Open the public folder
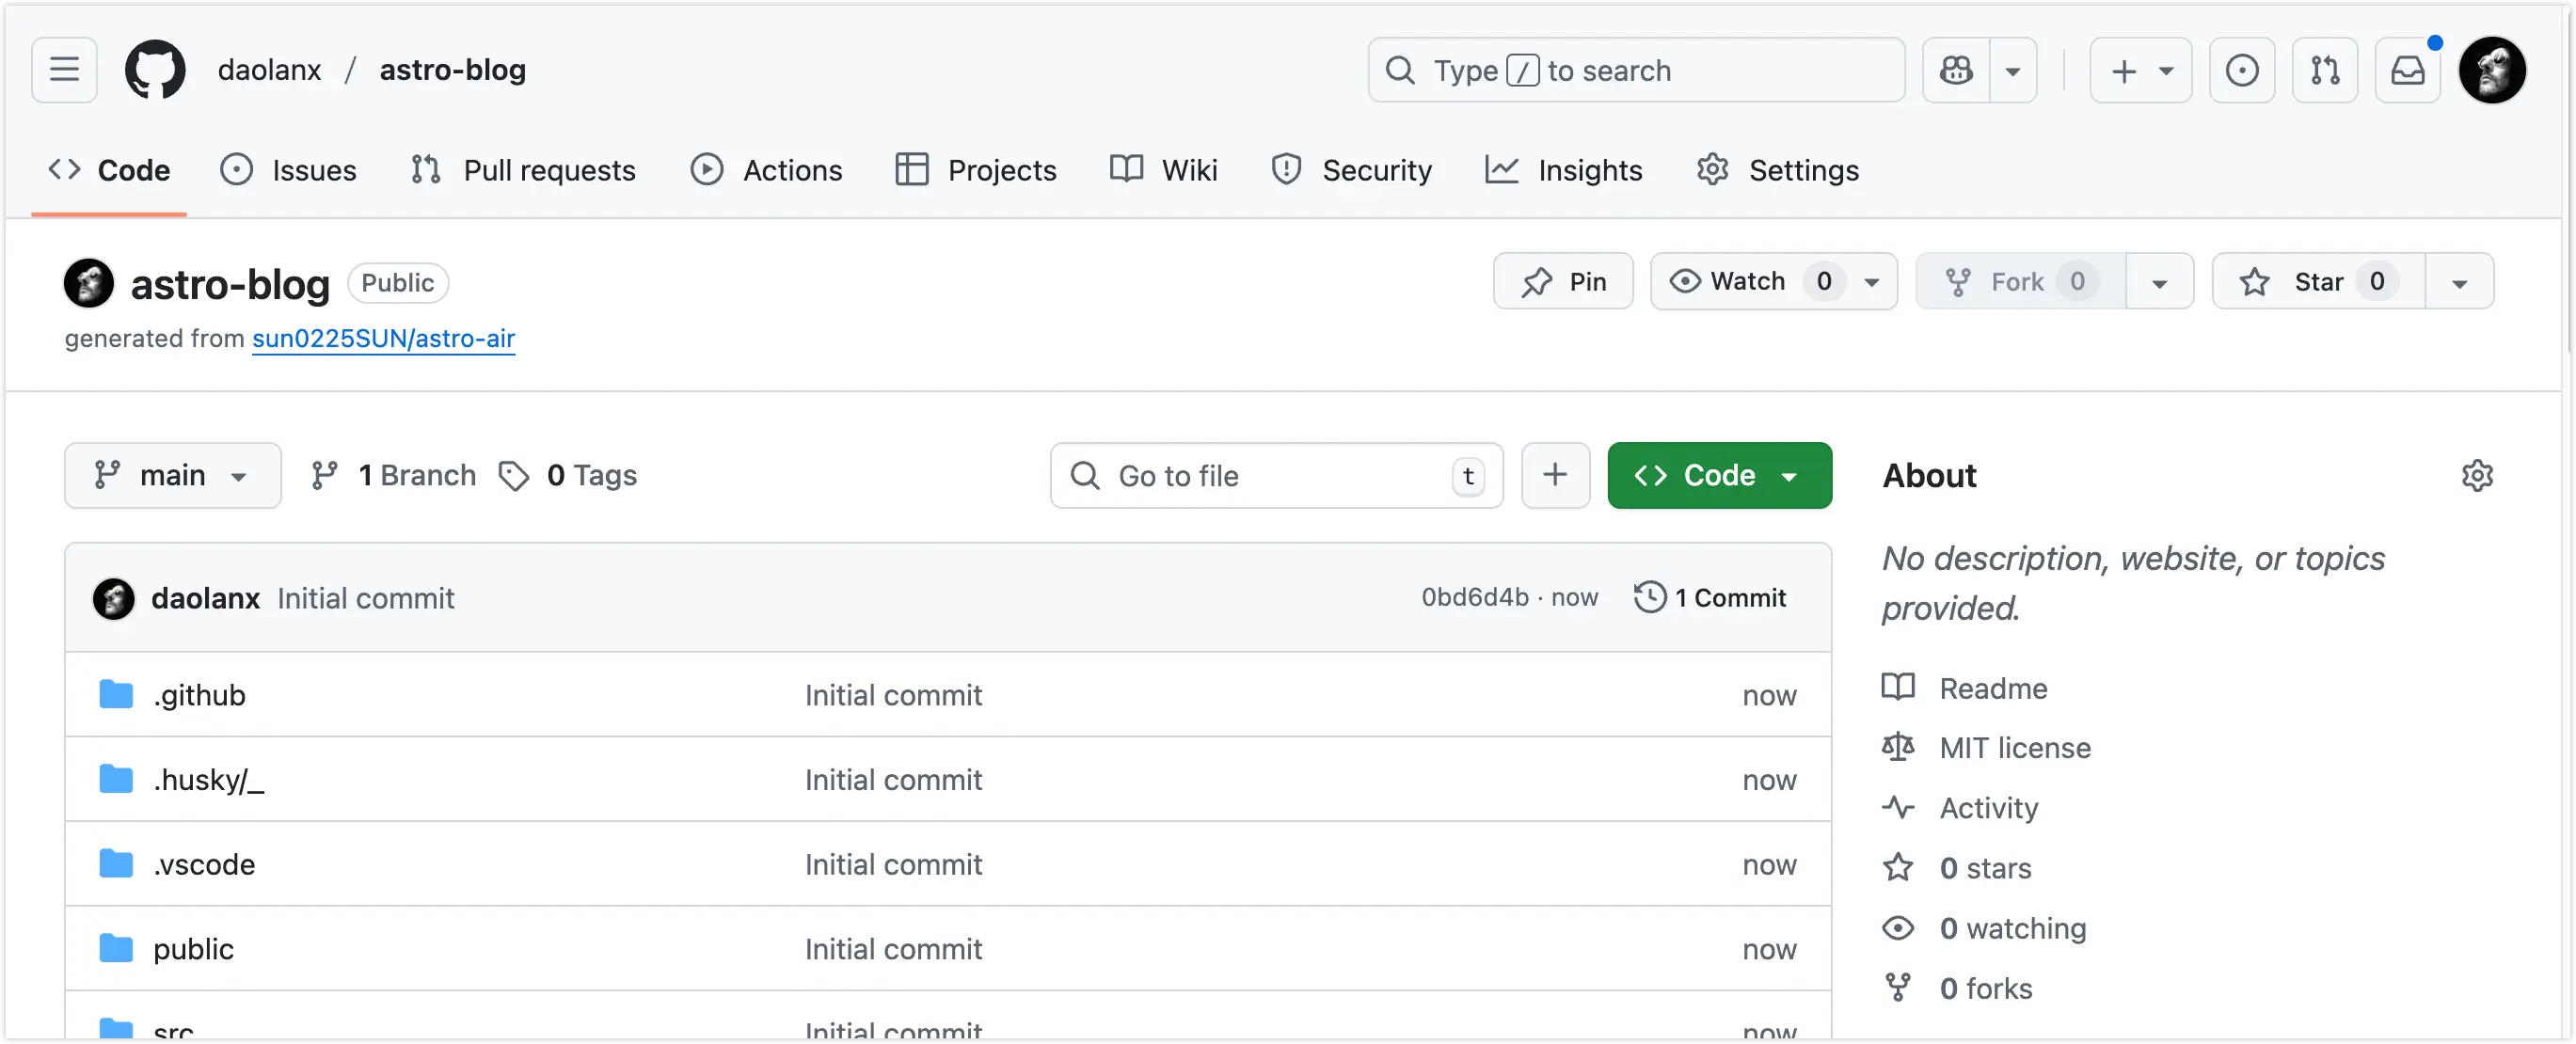Screen dimensions: 2576x1044 (193, 948)
